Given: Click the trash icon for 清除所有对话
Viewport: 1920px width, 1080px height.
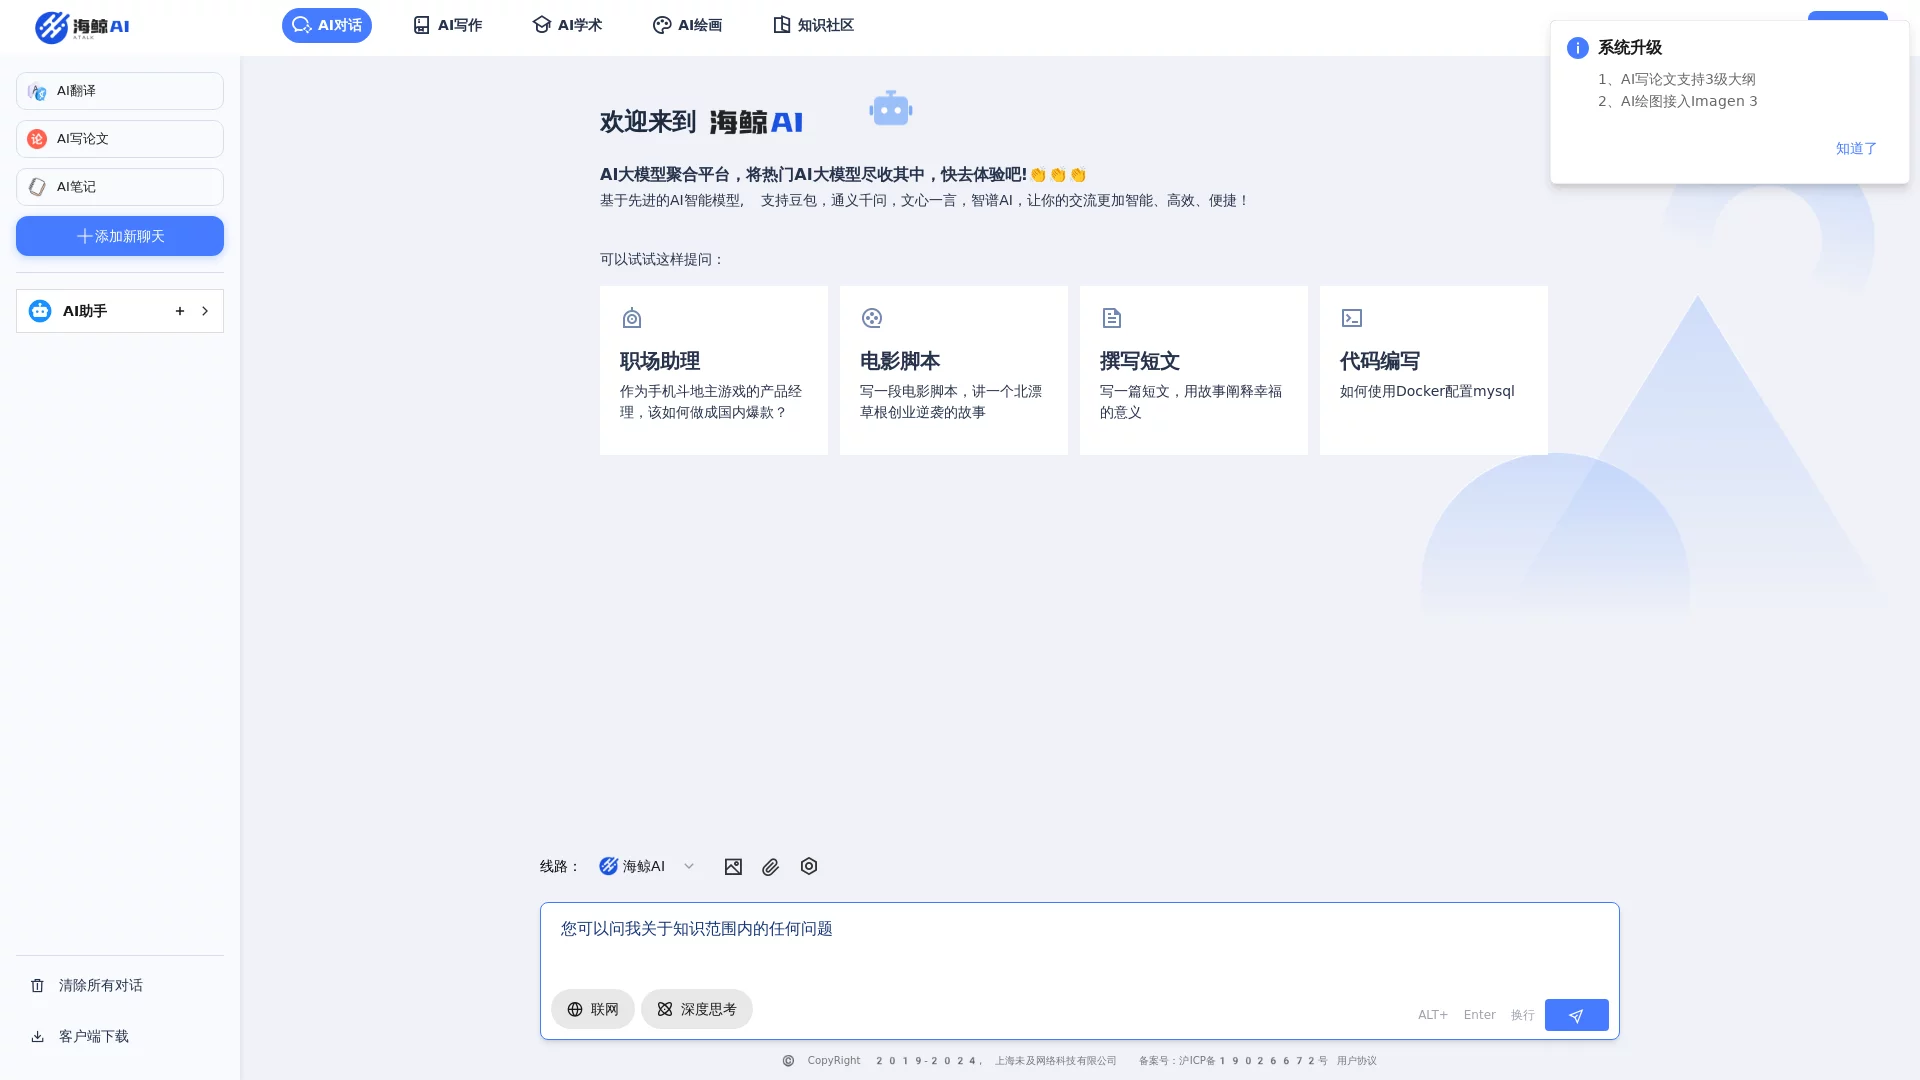Looking at the screenshot, I should tap(38, 986).
